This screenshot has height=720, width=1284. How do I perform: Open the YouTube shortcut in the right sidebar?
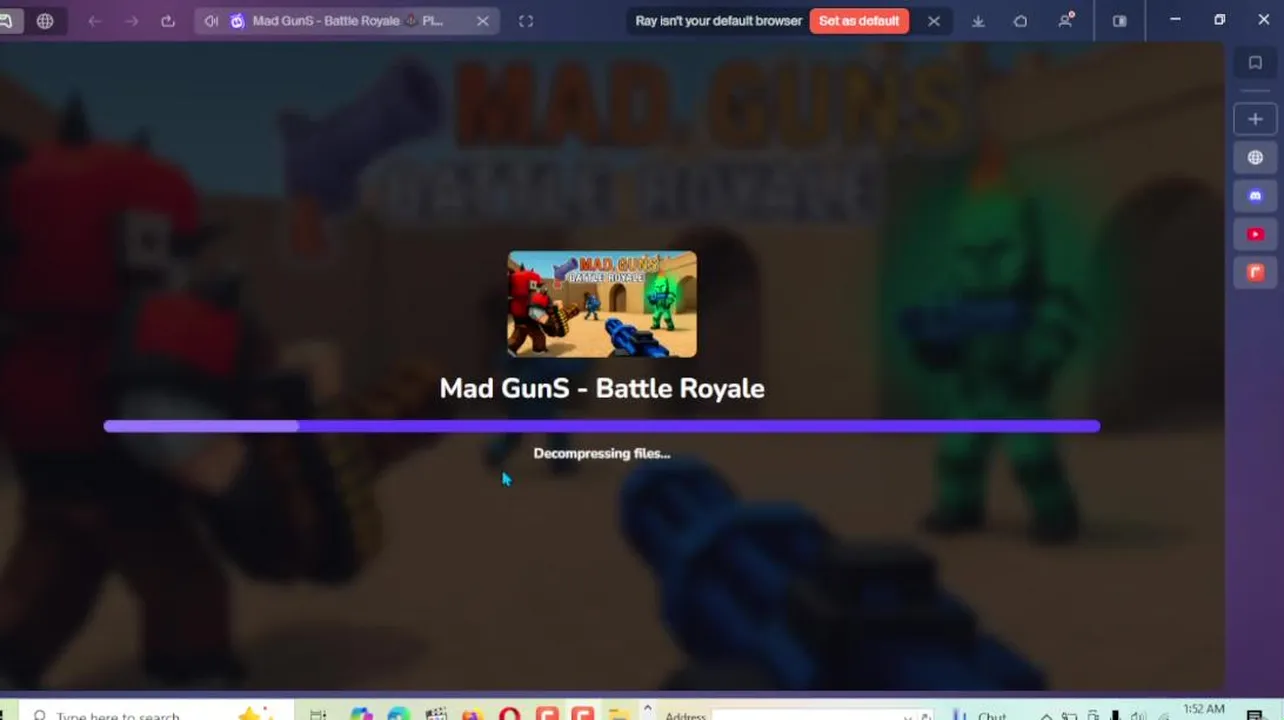coord(1255,234)
